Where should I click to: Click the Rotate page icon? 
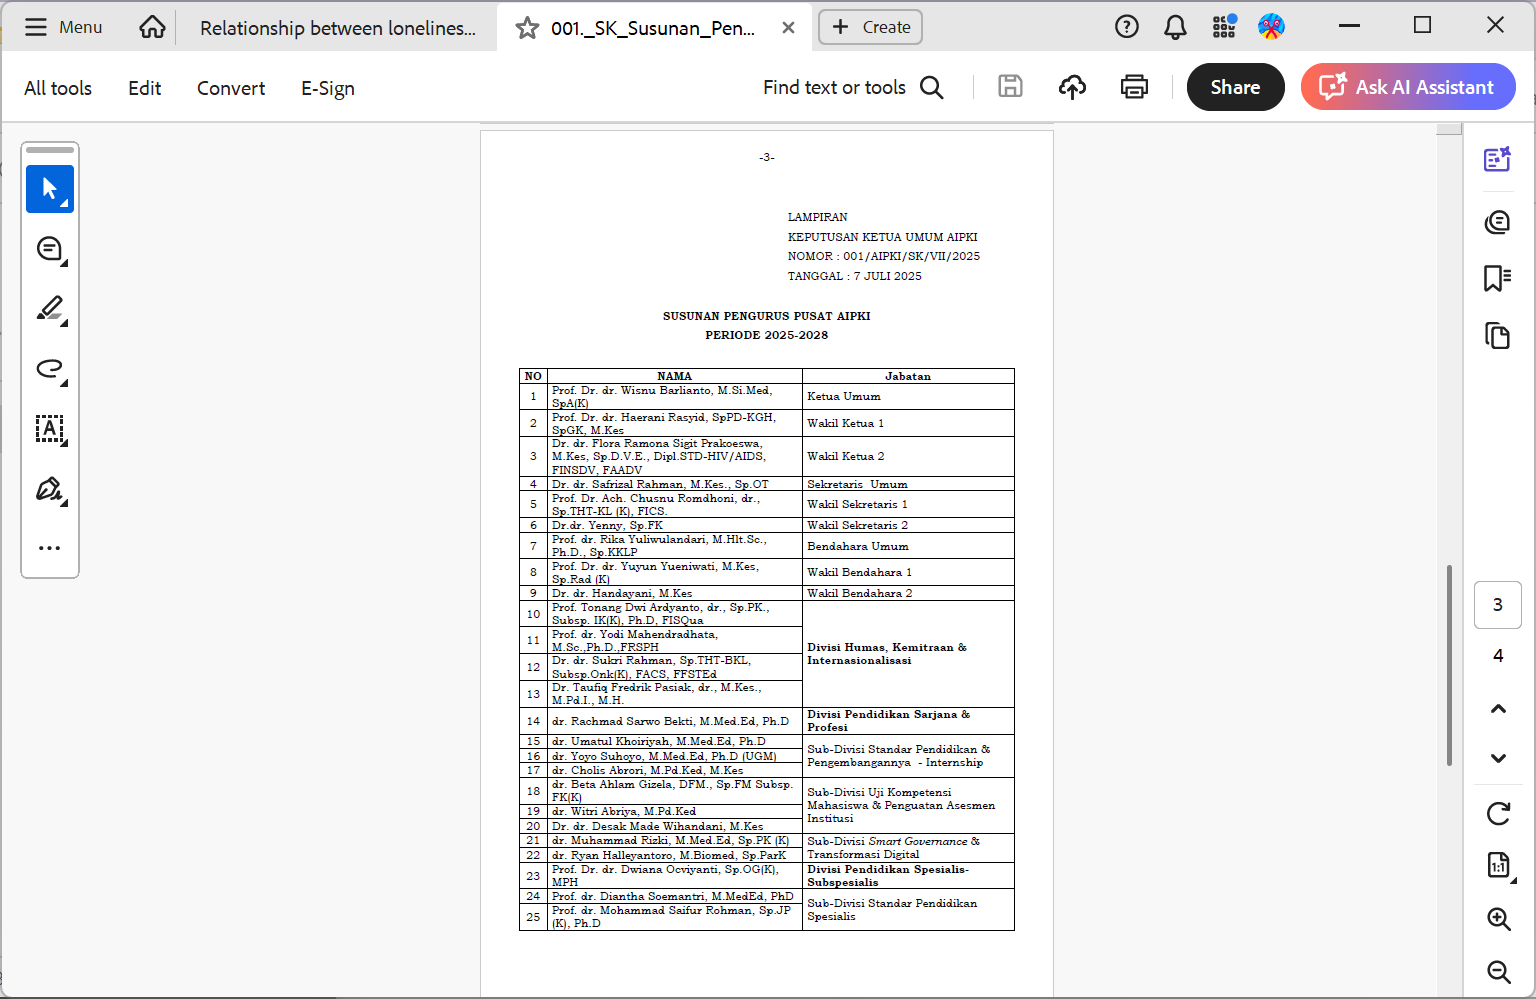[x=1498, y=814]
